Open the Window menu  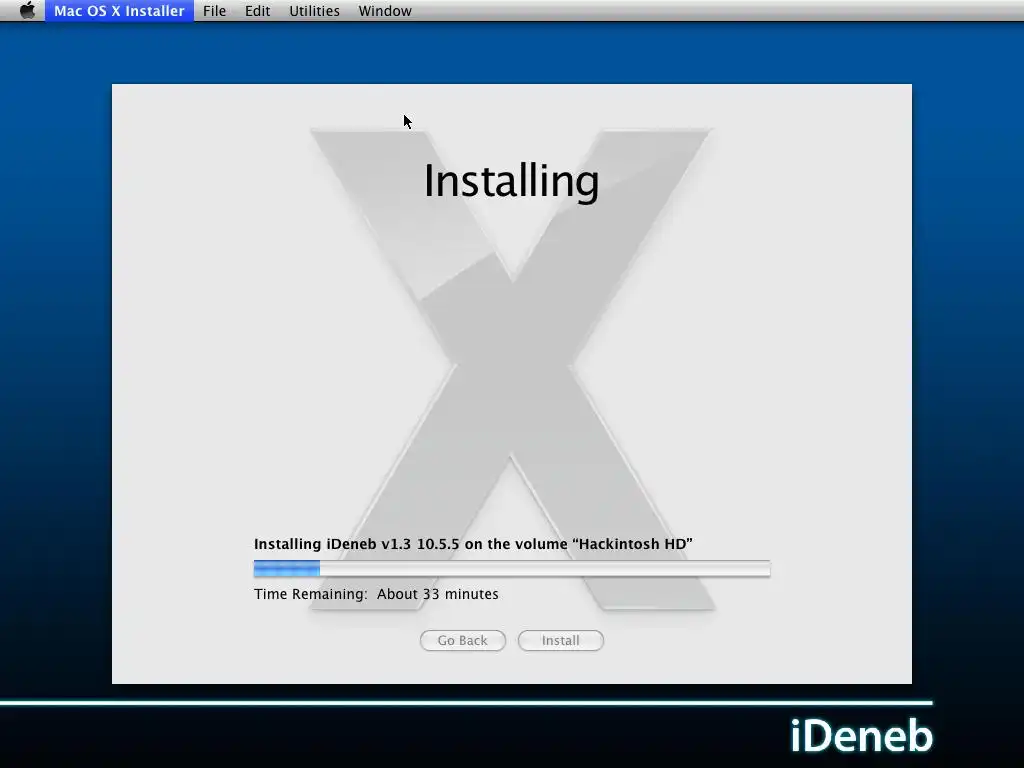click(x=385, y=10)
